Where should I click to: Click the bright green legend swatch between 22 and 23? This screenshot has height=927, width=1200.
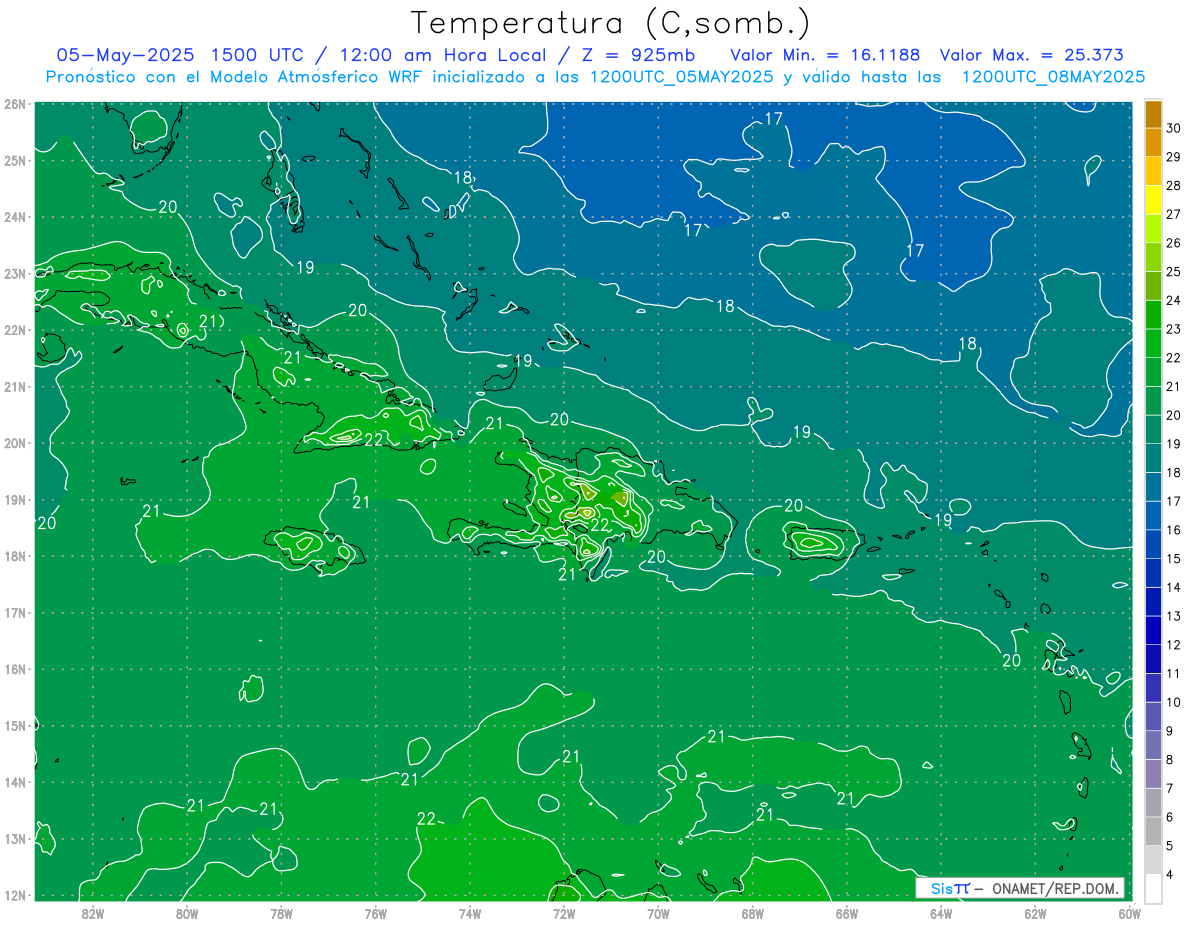1153,343
